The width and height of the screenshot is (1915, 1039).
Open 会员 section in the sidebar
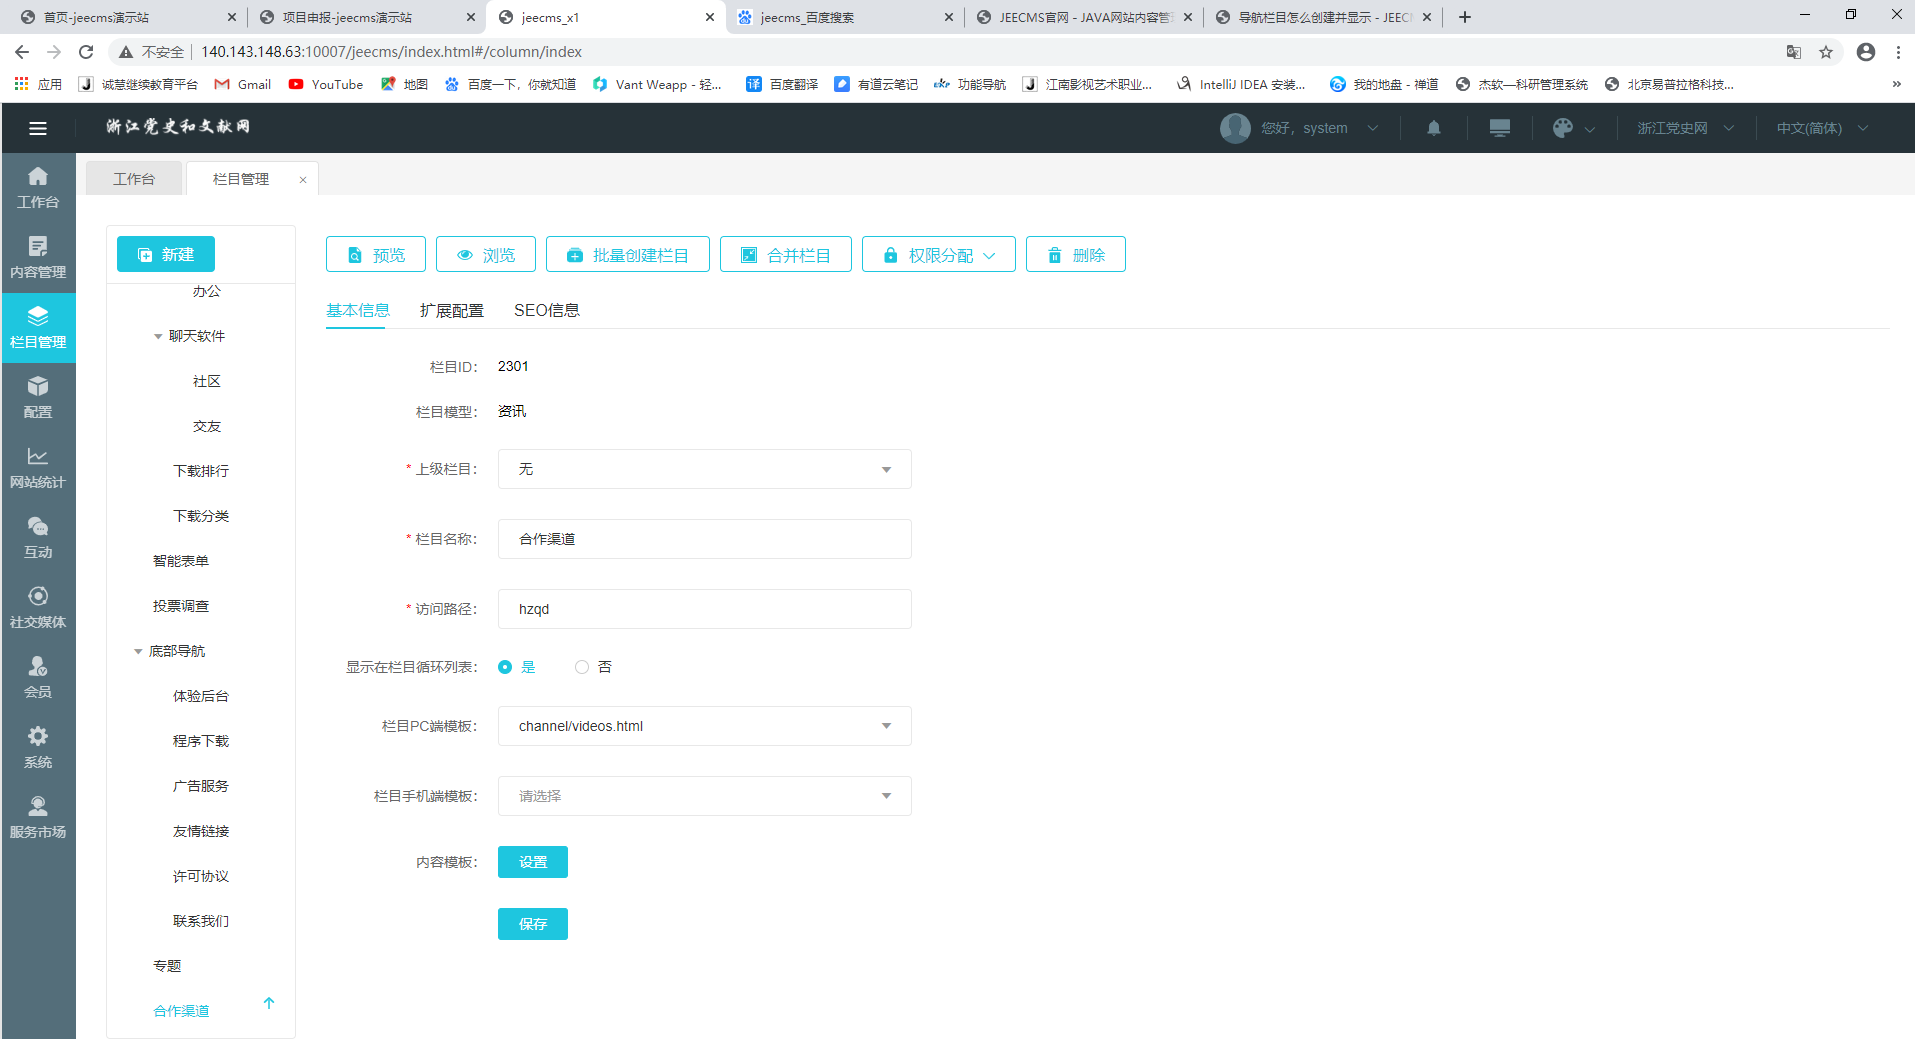click(x=38, y=678)
